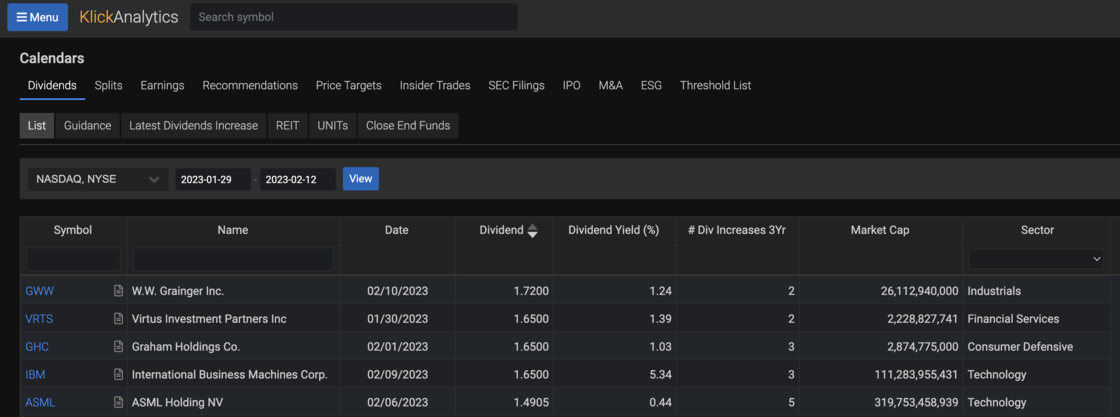
Task: Switch to the Dividends tab
Action: (x=52, y=86)
